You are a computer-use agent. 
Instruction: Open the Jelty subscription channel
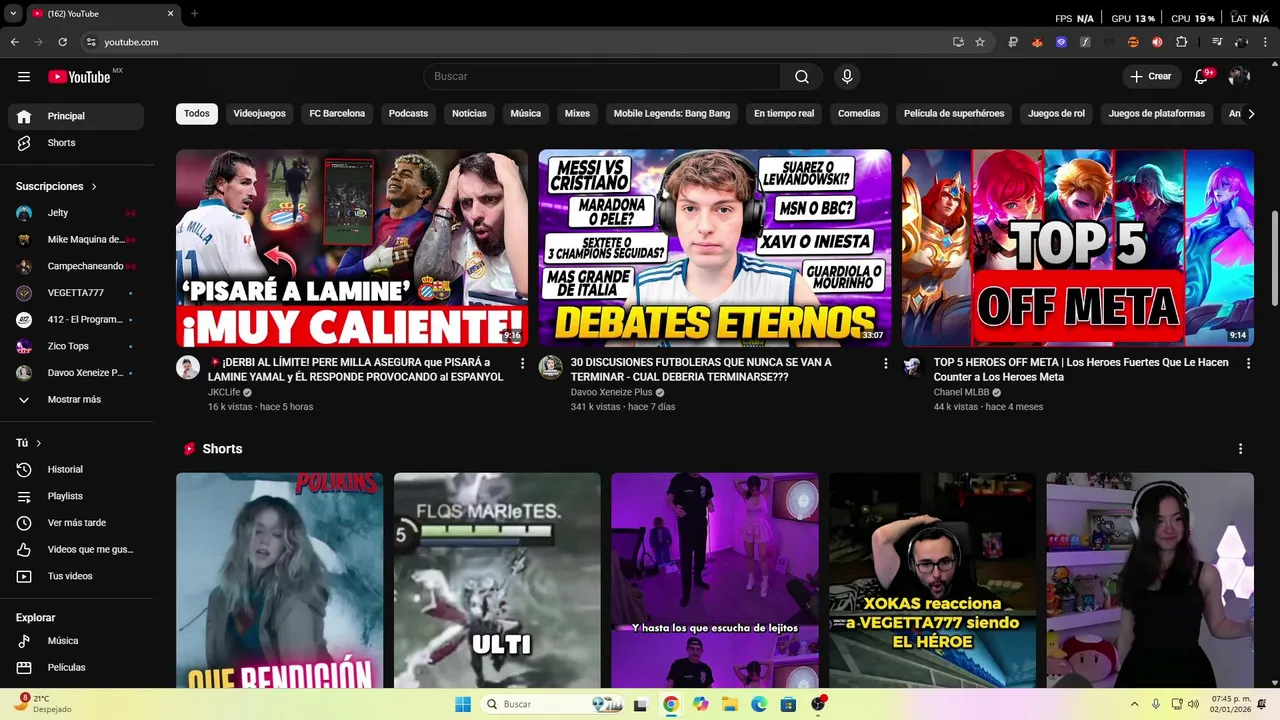pos(76,213)
